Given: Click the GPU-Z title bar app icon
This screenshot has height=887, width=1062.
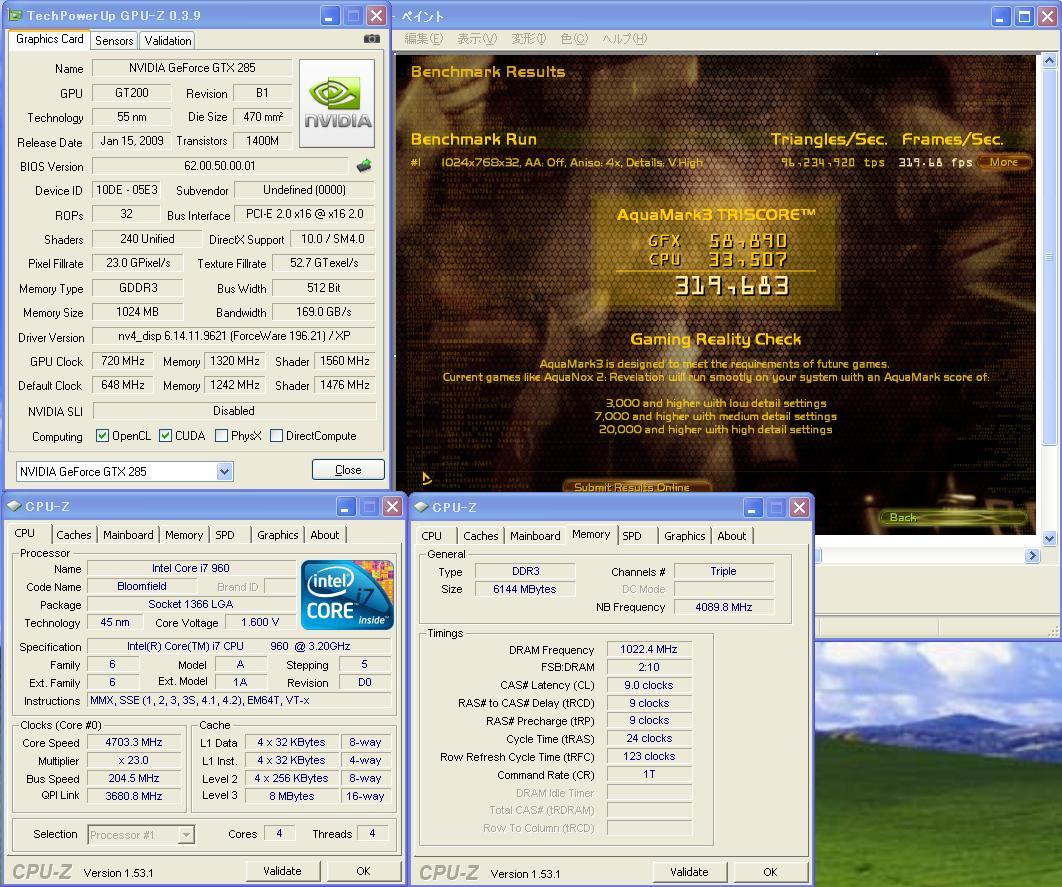Looking at the screenshot, I should pyautogui.click(x=16, y=15).
